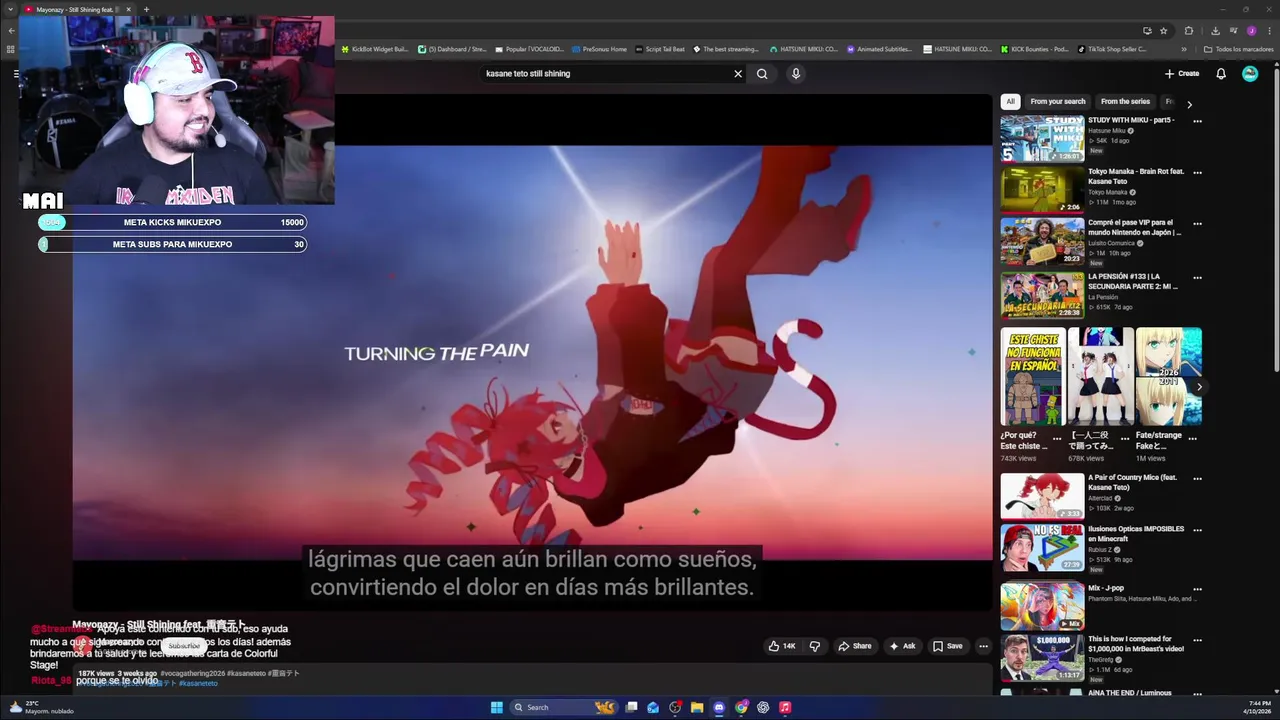Click the magnifier search button
This screenshot has width=1280, height=720.
(762, 73)
